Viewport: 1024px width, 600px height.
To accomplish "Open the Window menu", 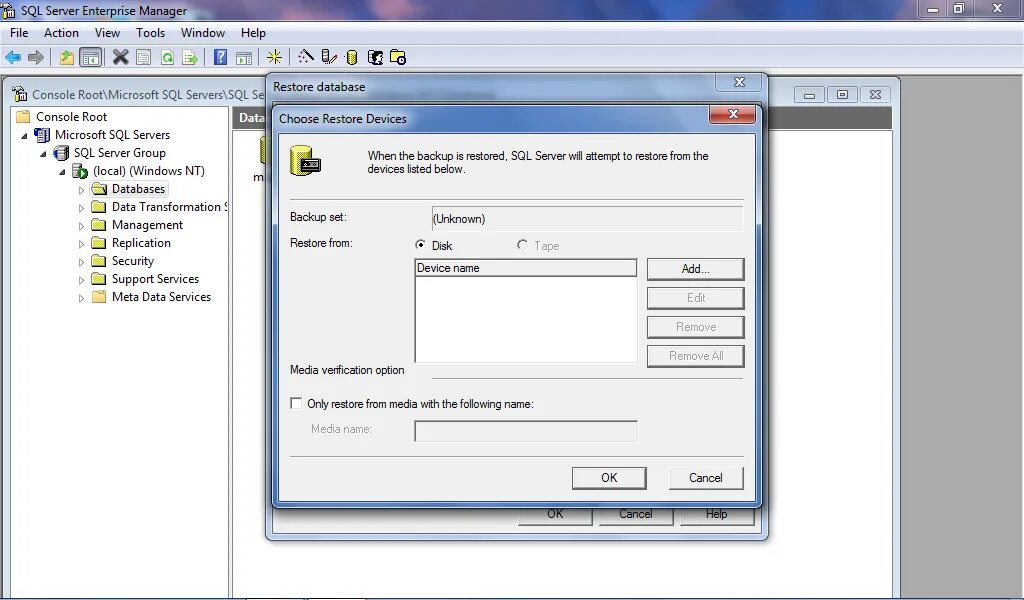I will coord(202,33).
